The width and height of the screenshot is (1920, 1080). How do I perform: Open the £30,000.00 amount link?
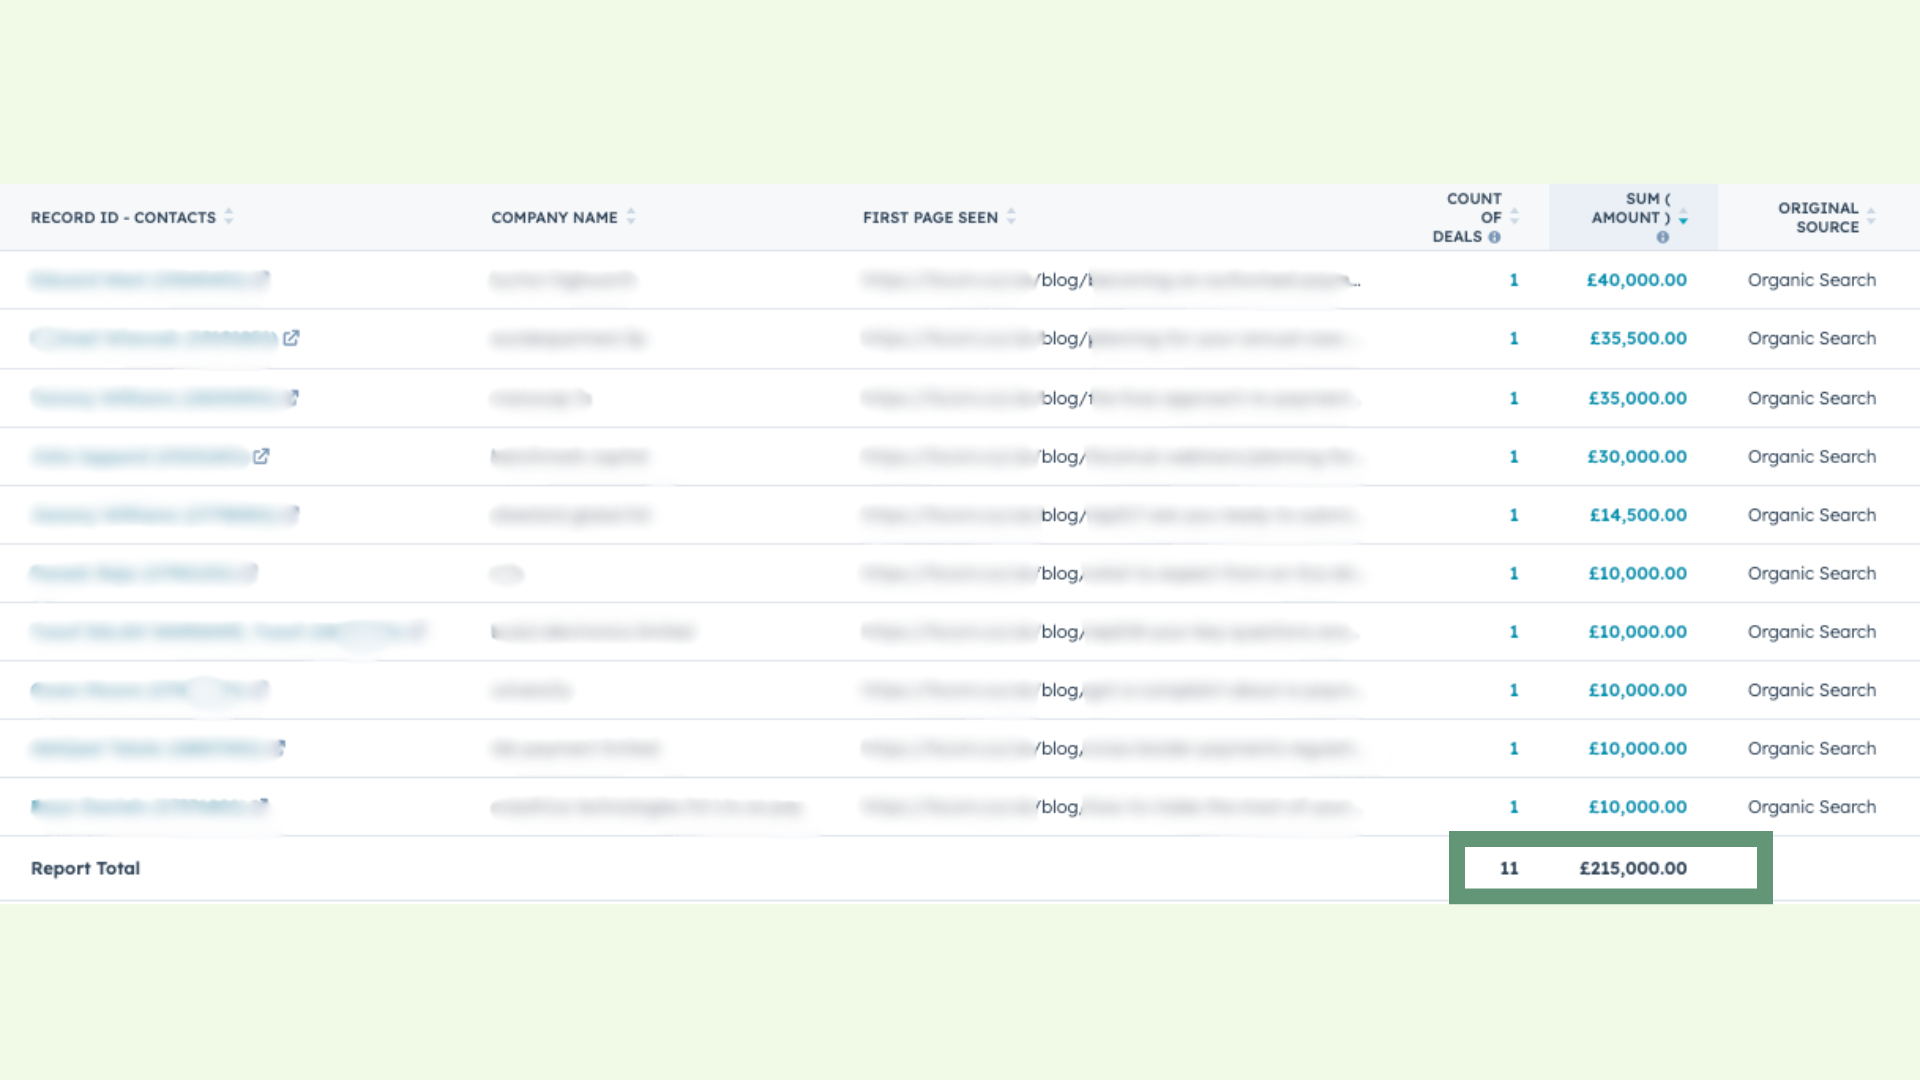coord(1637,456)
